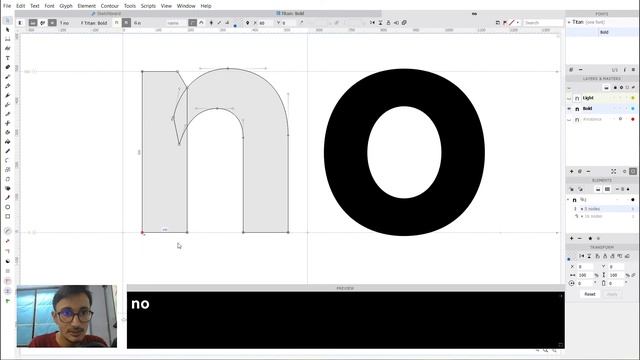
Task: Select the Brush tool
Action: (7, 76)
